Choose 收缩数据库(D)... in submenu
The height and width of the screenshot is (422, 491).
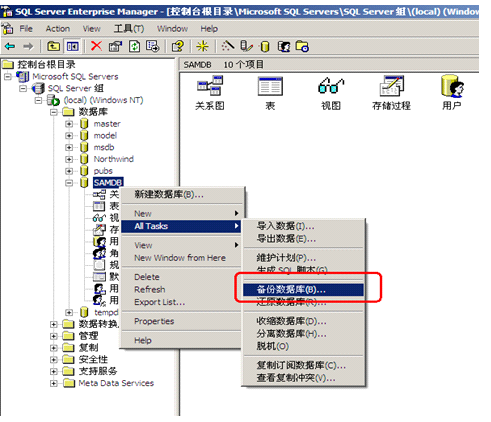pos(303,321)
